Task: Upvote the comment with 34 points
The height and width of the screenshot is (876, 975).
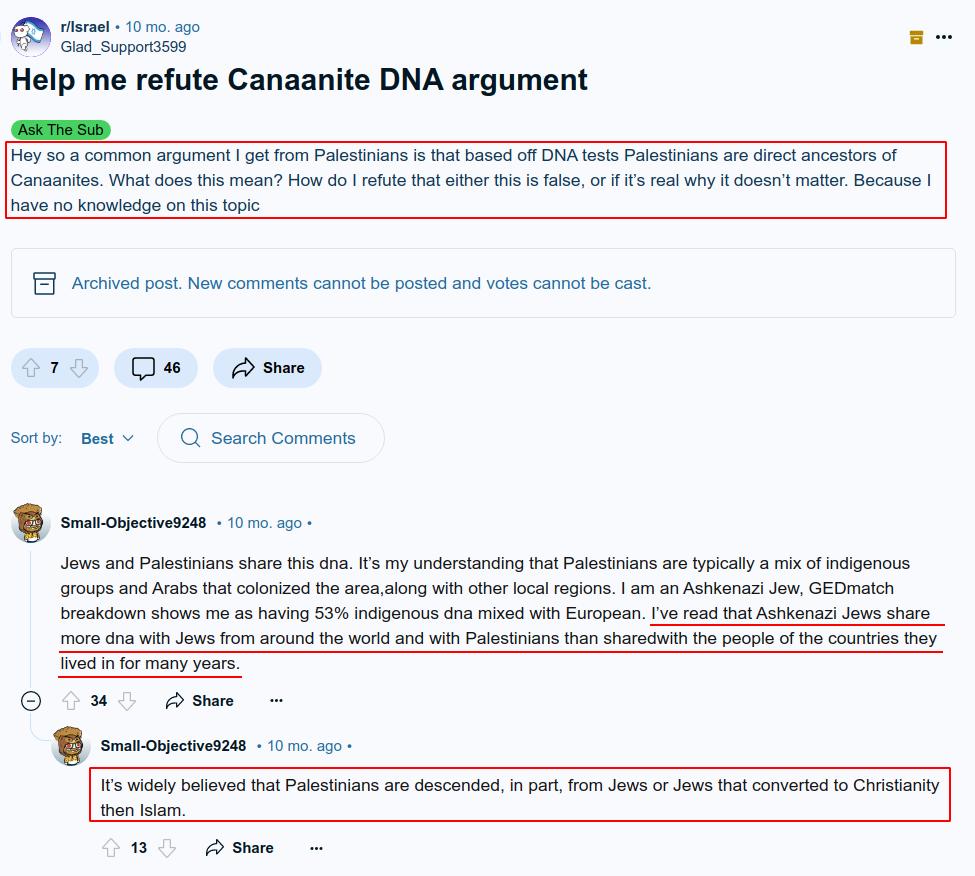Action: coord(71,701)
